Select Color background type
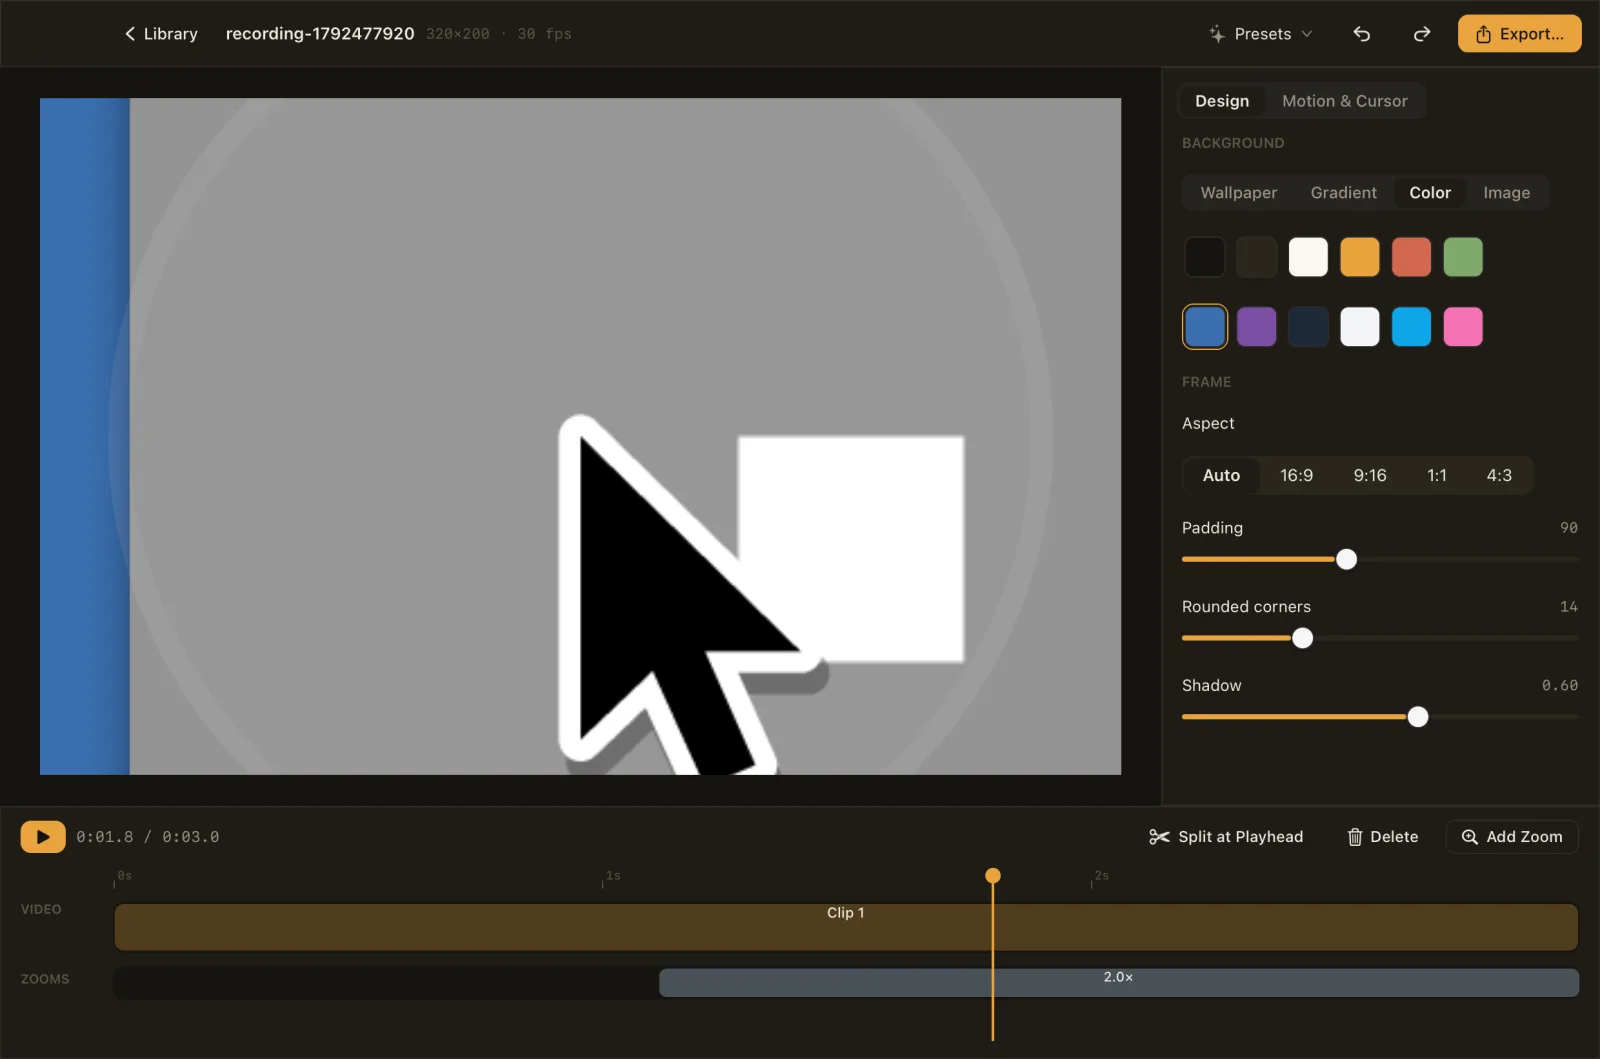Image resolution: width=1600 pixels, height=1059 pixels. point(1429,193)
